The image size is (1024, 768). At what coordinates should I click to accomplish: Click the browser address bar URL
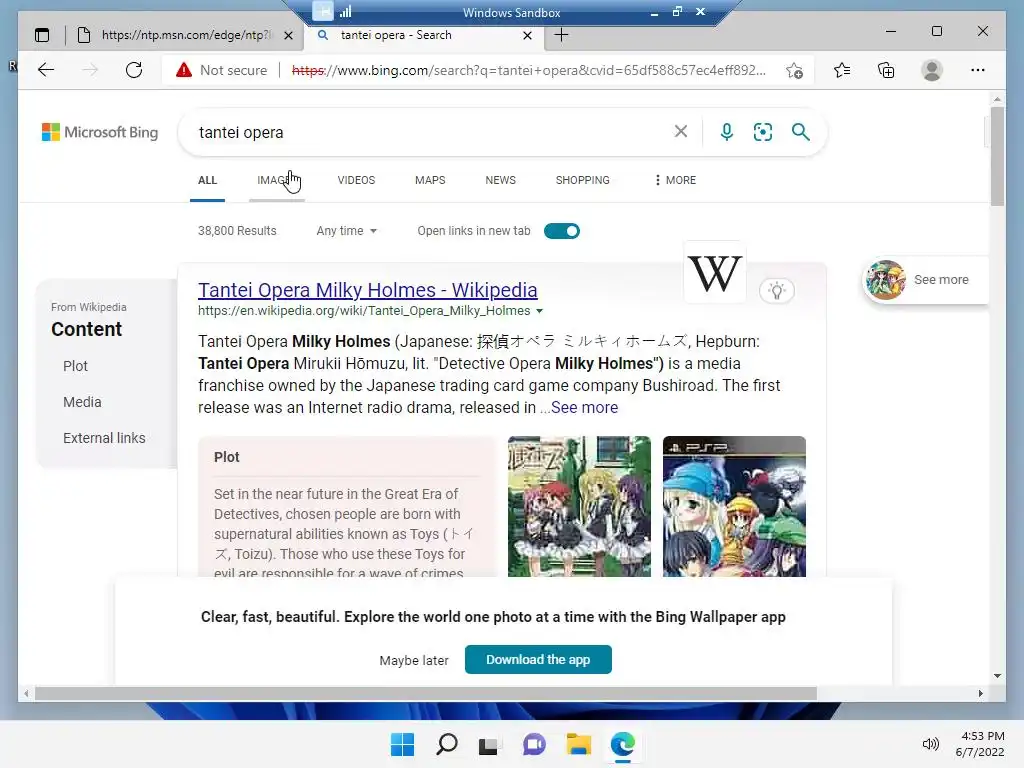coord(529,71)
